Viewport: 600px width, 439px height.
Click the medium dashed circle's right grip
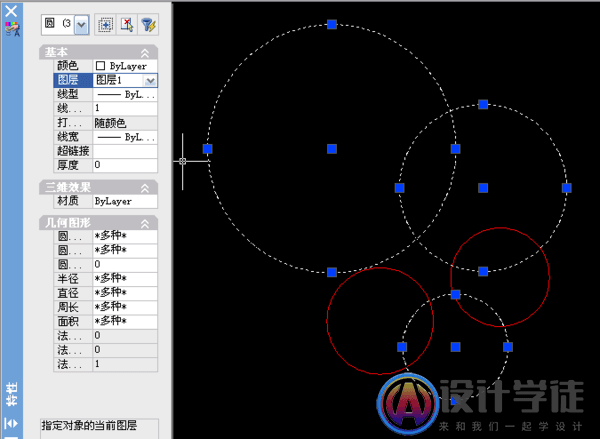click(x=566, y=188)
